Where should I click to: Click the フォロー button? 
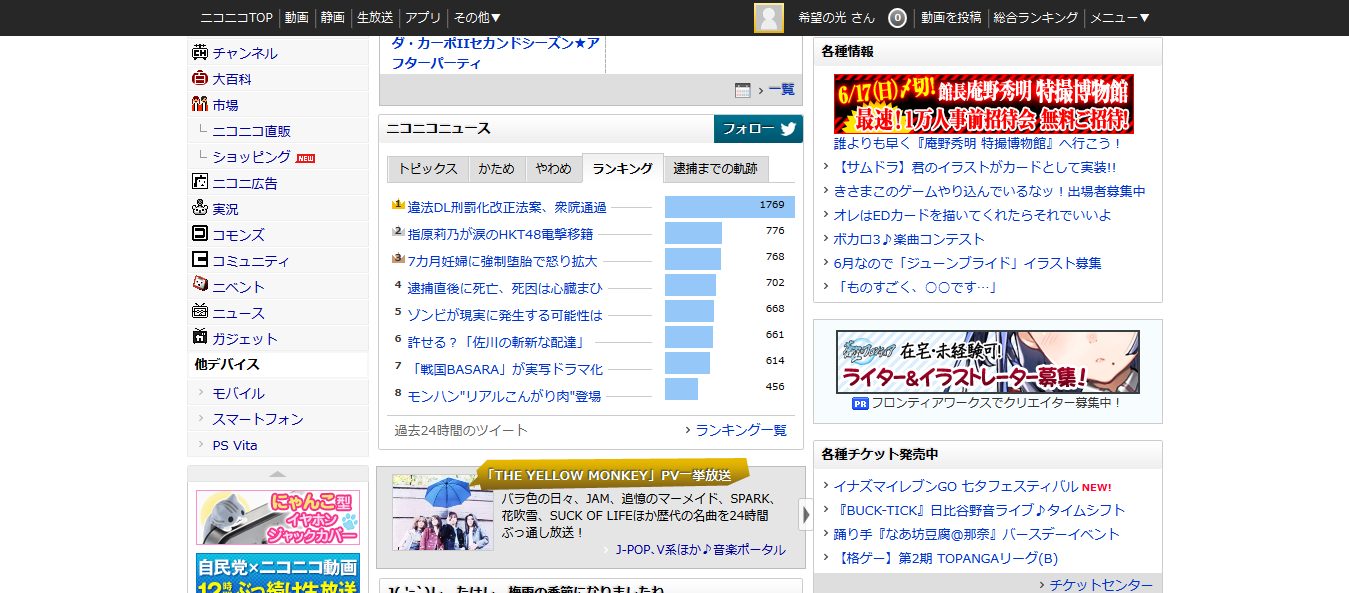click(x=758, y=129)
